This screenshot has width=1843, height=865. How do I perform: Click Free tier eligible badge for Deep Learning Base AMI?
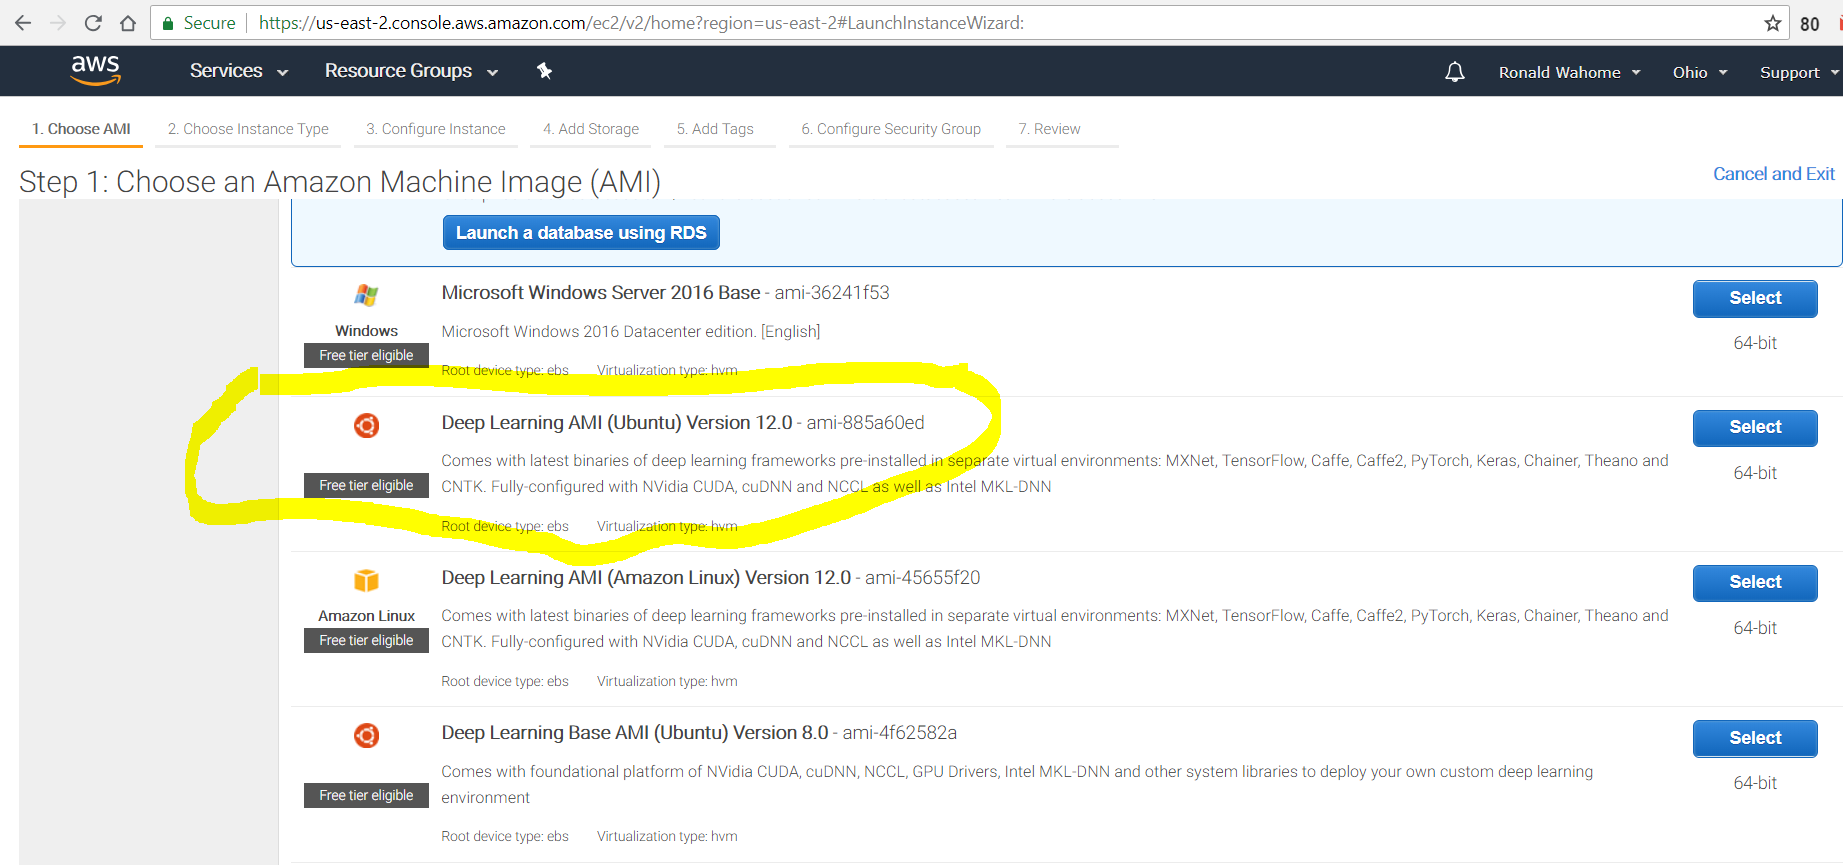pyautogui.click(x=366, y=795)
